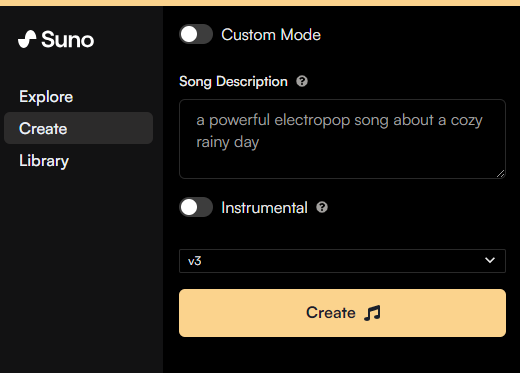The image size is (520, 373).
Task: Select the v3 text in the version selector
Action: click(x=195, y=261)
